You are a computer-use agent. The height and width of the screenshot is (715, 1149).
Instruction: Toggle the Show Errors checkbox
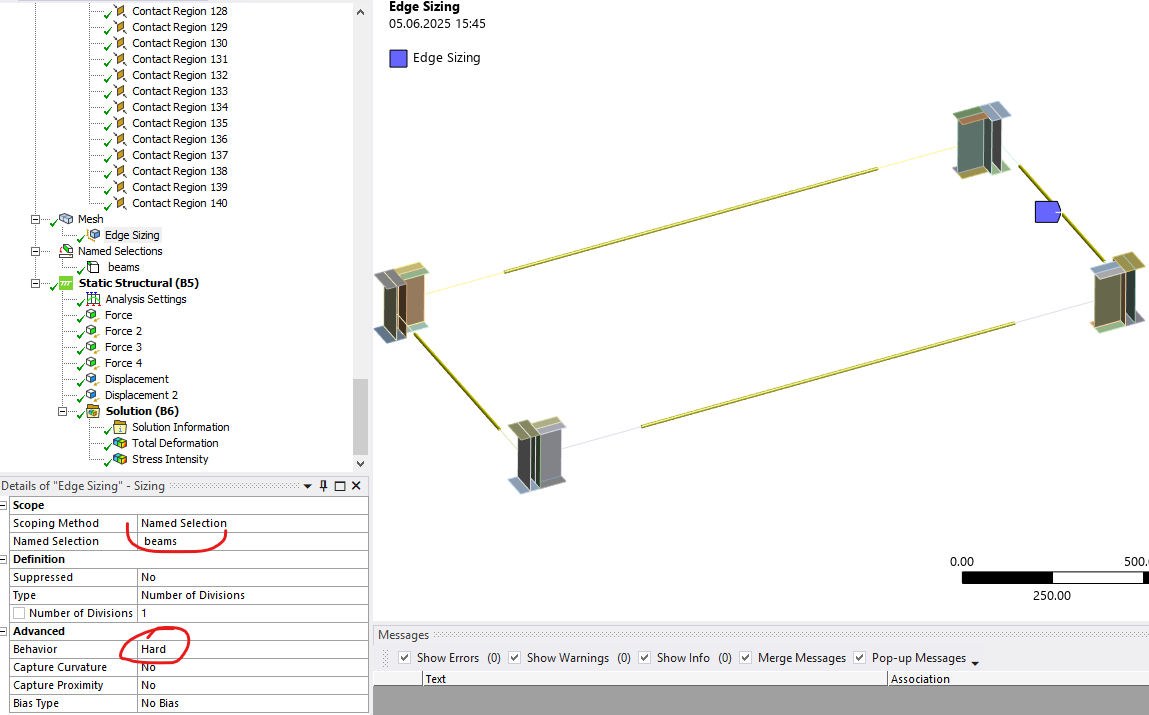coord(404,658)
